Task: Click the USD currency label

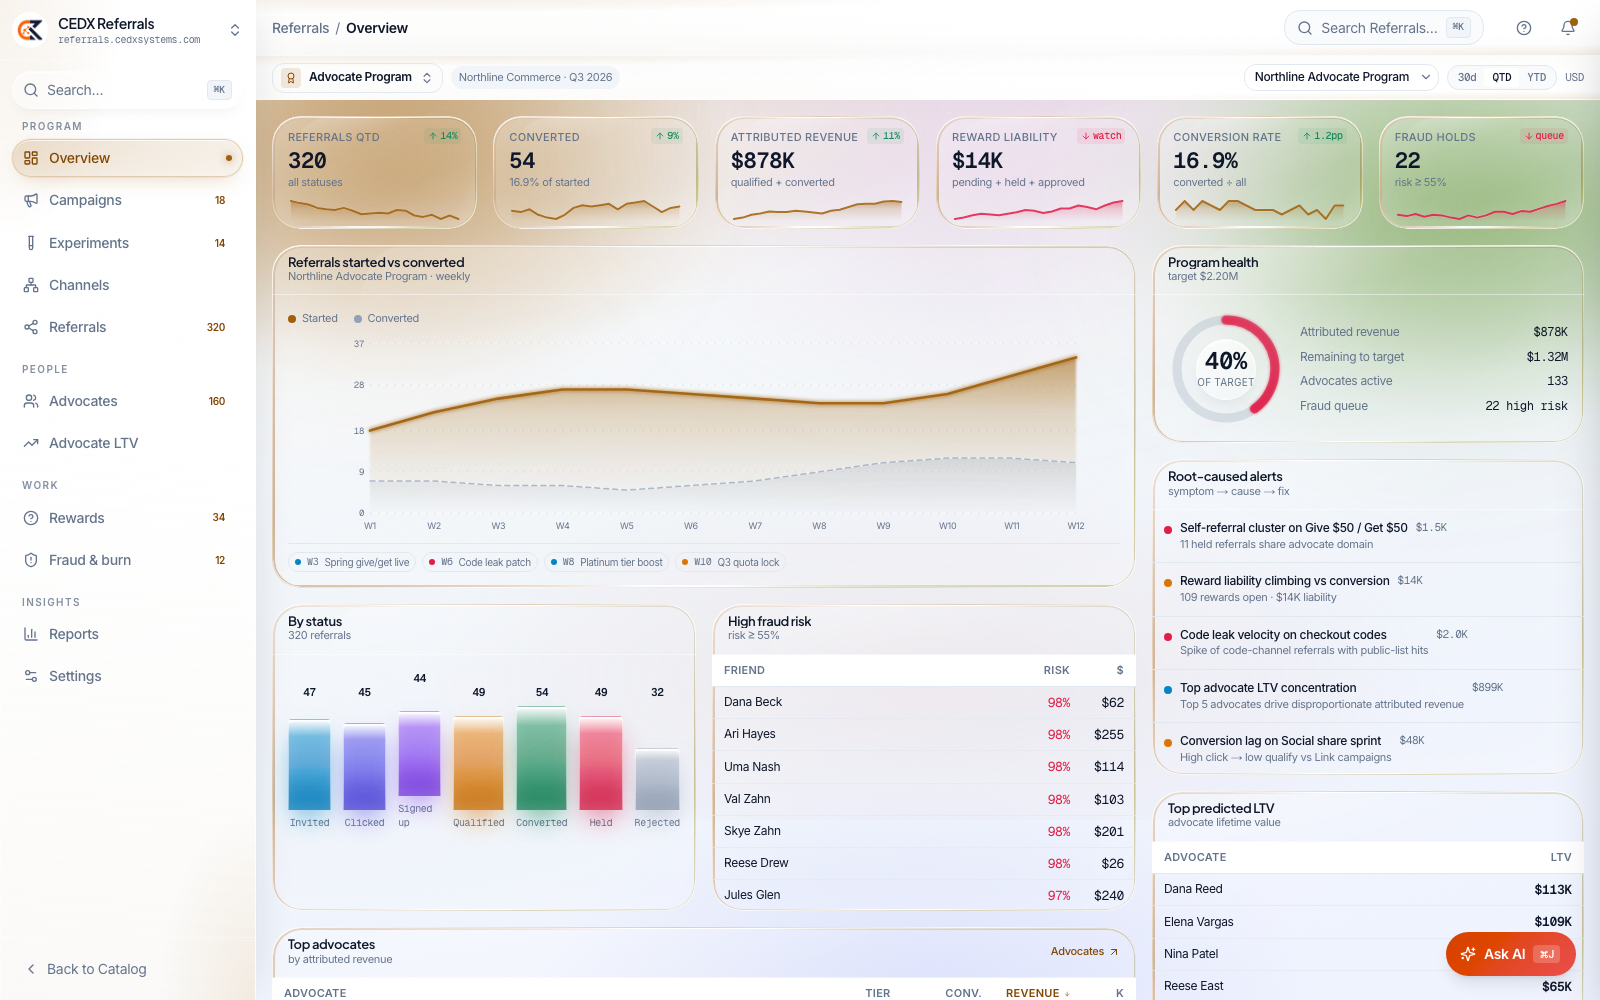Action: pyautogui.click(x=1574, y=77)
